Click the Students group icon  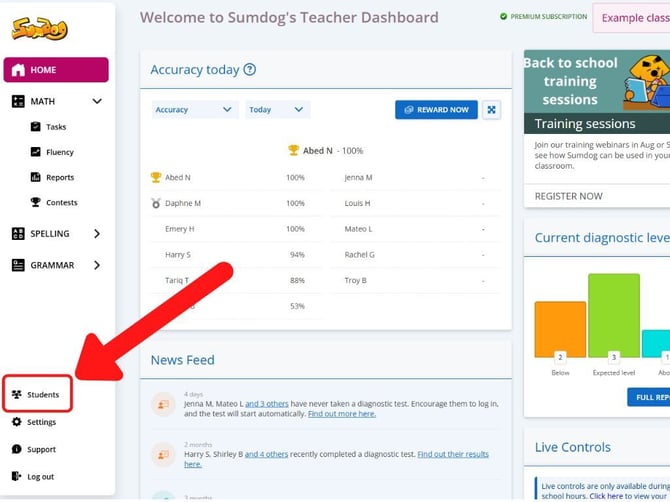click(x=17, y=394)
